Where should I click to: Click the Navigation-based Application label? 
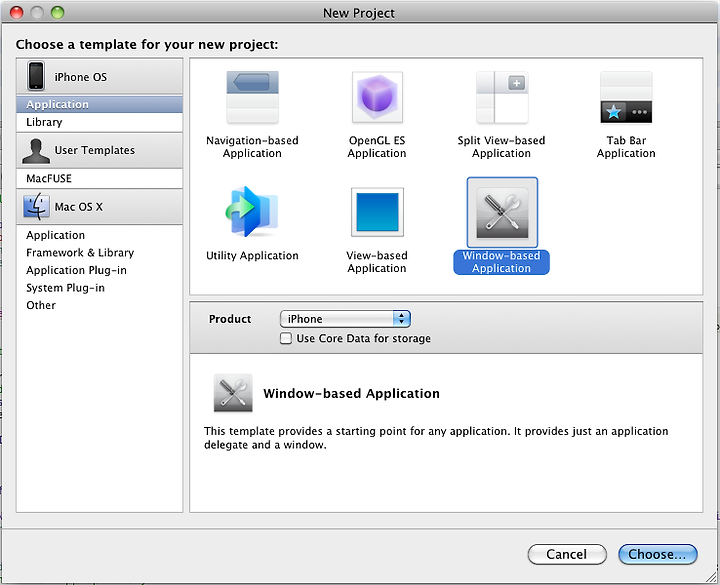point(252,147)
